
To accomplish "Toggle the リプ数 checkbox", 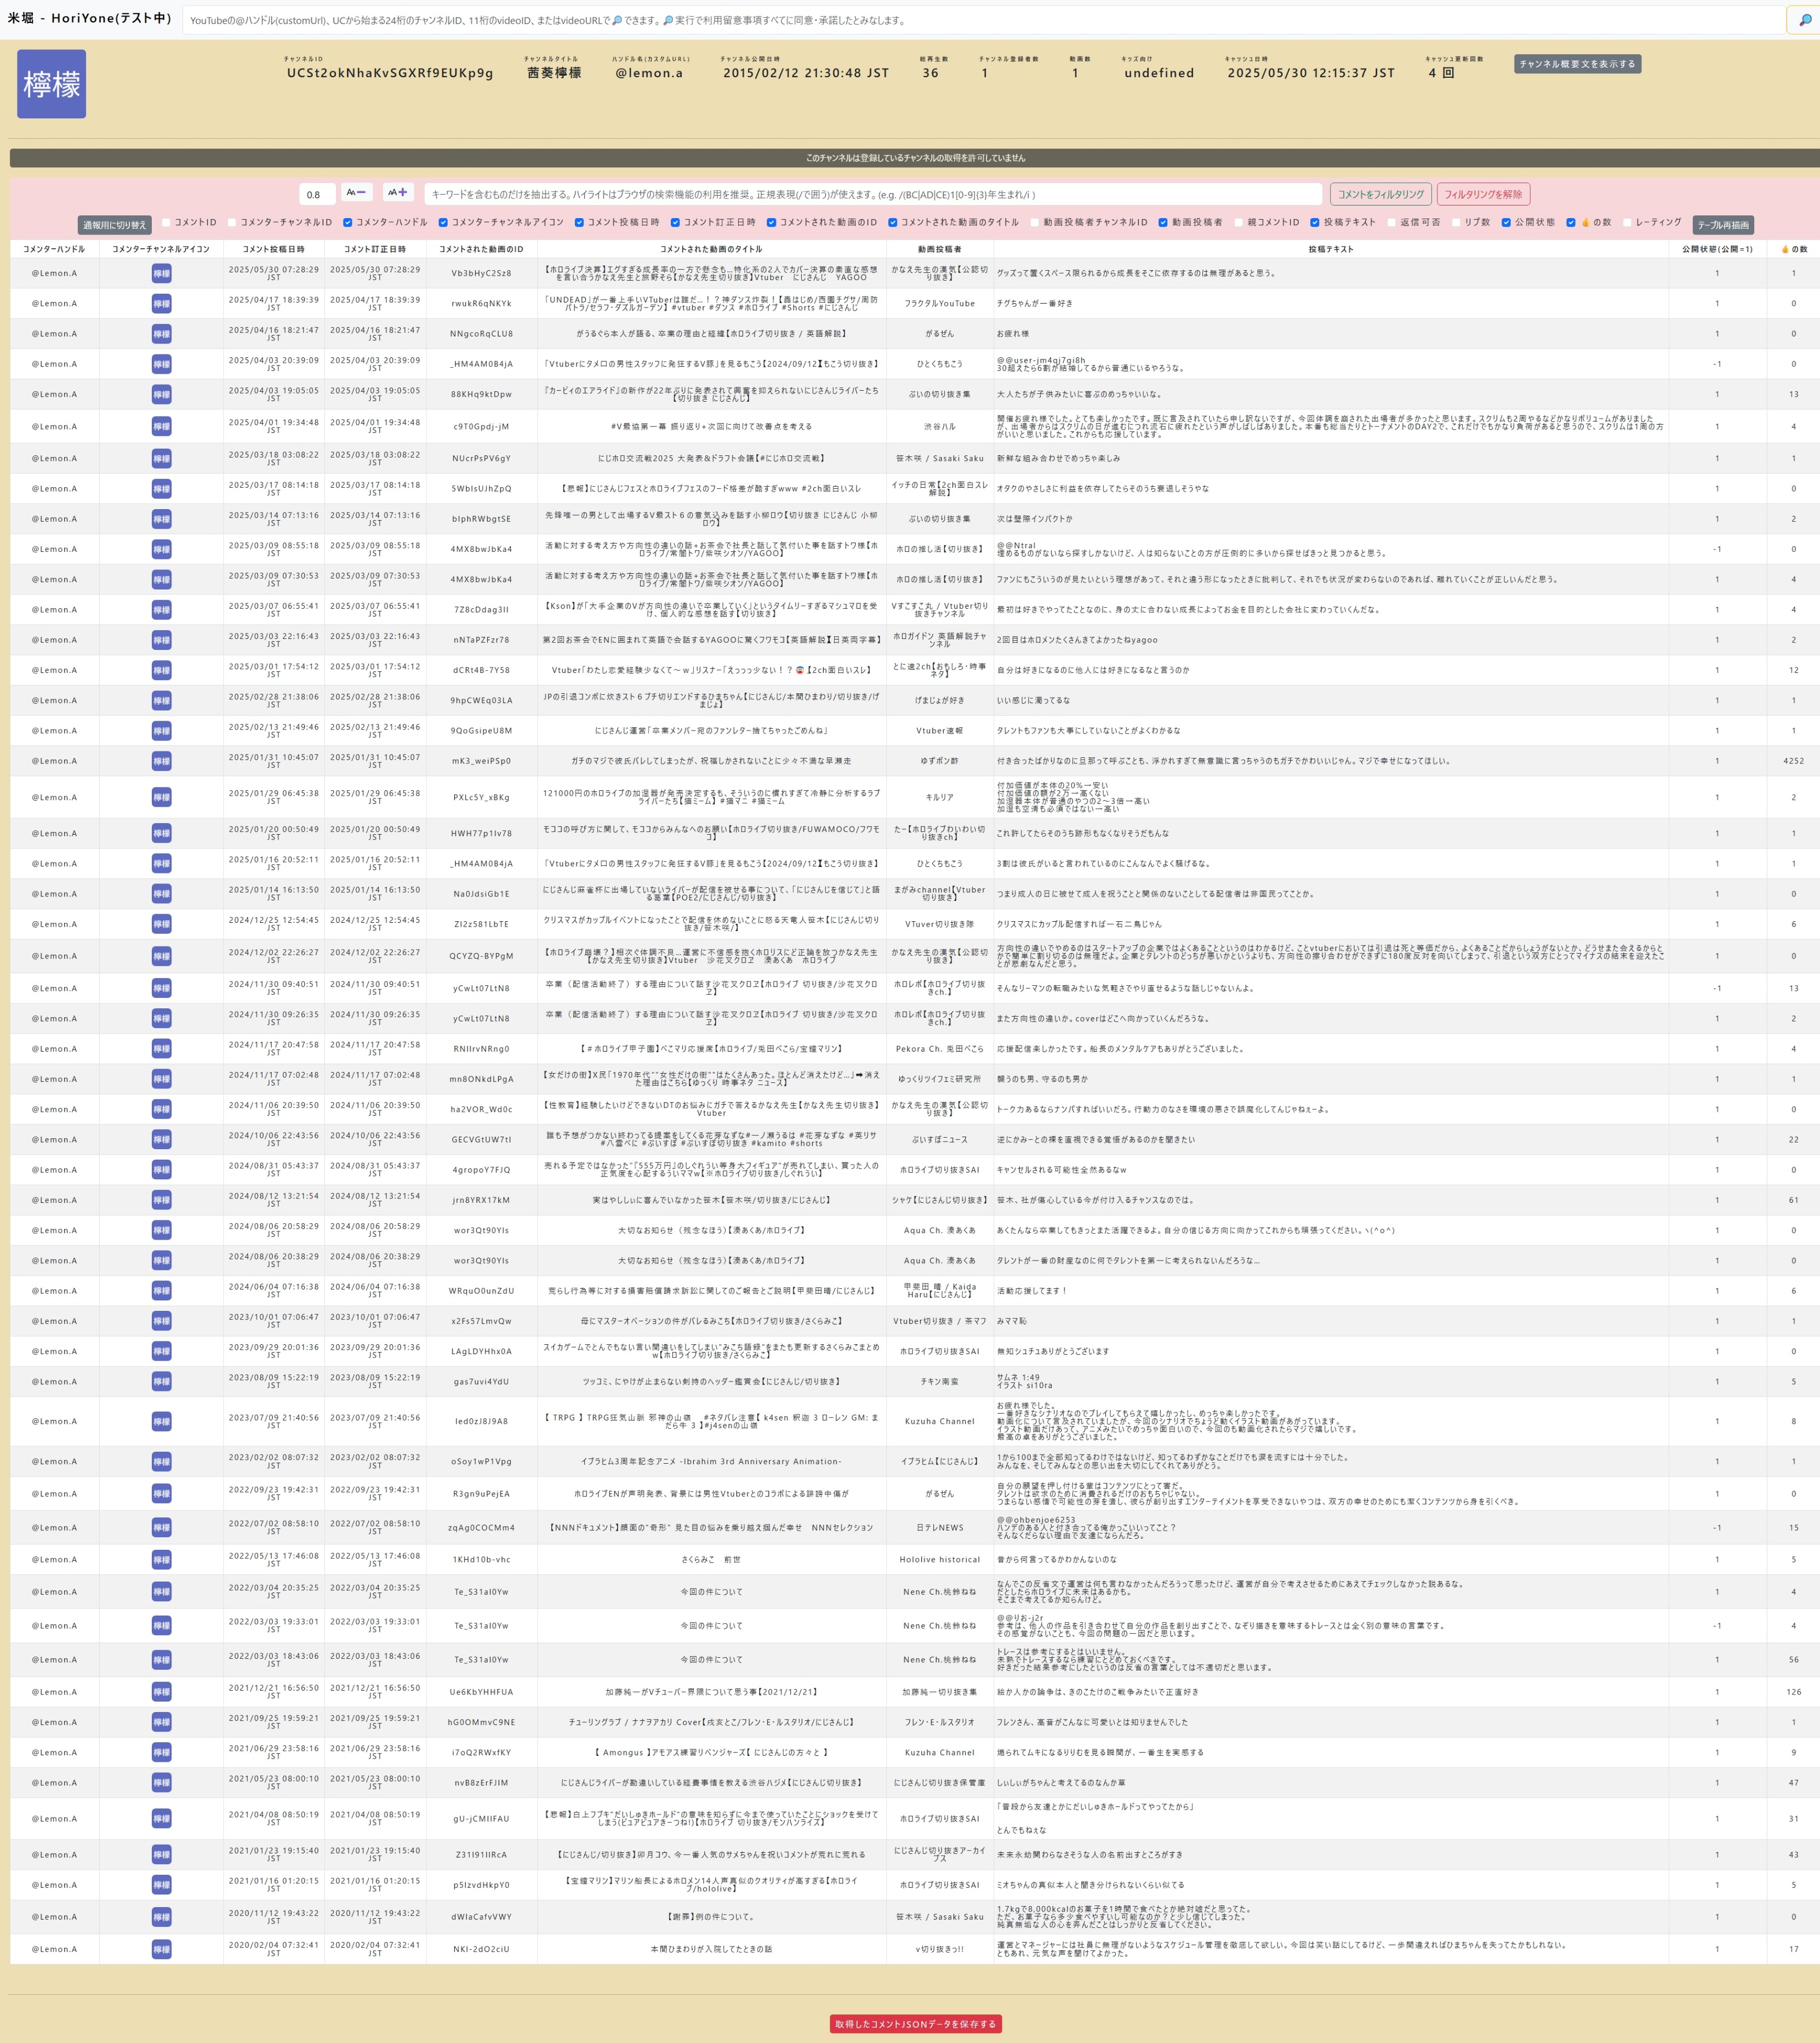I will (1456, 222).
